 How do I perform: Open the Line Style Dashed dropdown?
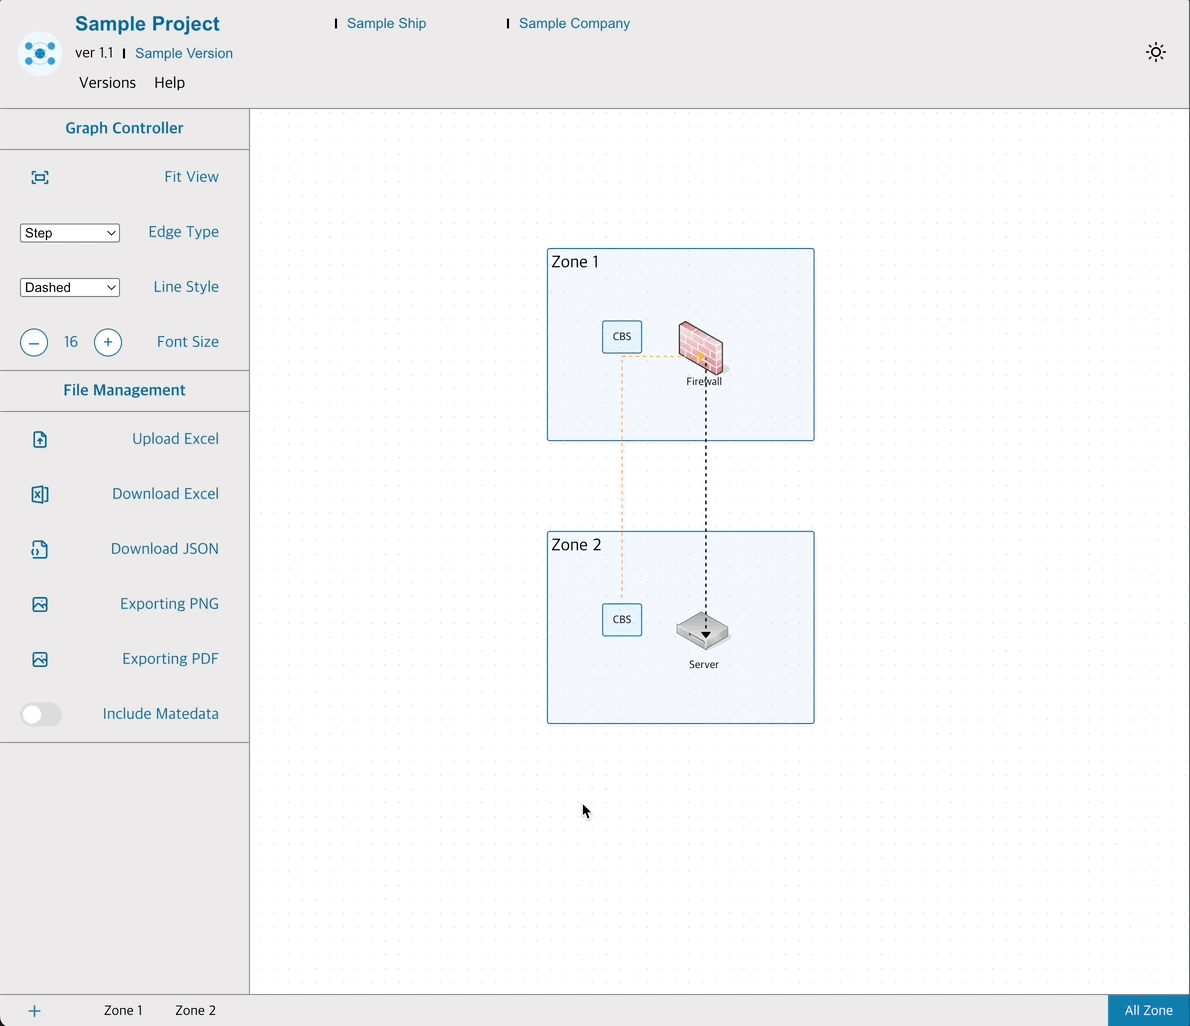pyautogui.click(x=70, y=288)
